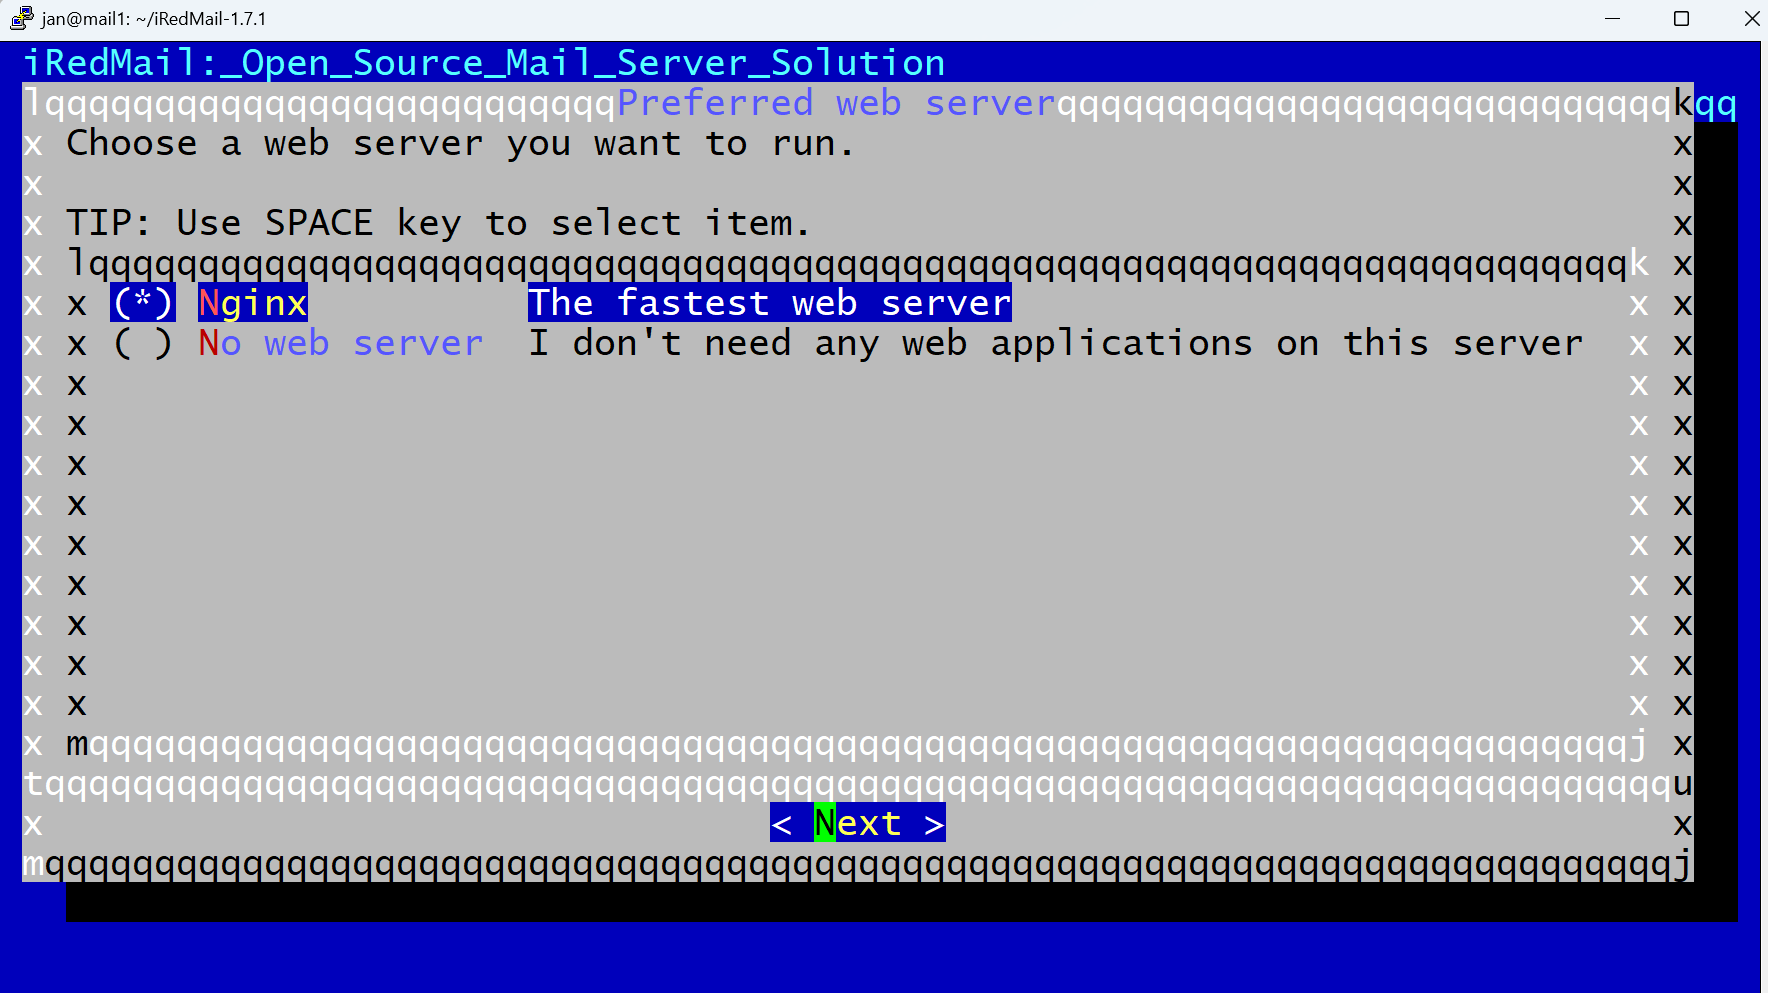The image size is (1768, 993).
Task: Click the PuTTY icon in the title bar
Action: pyautogui.click(x=22, y=18)
